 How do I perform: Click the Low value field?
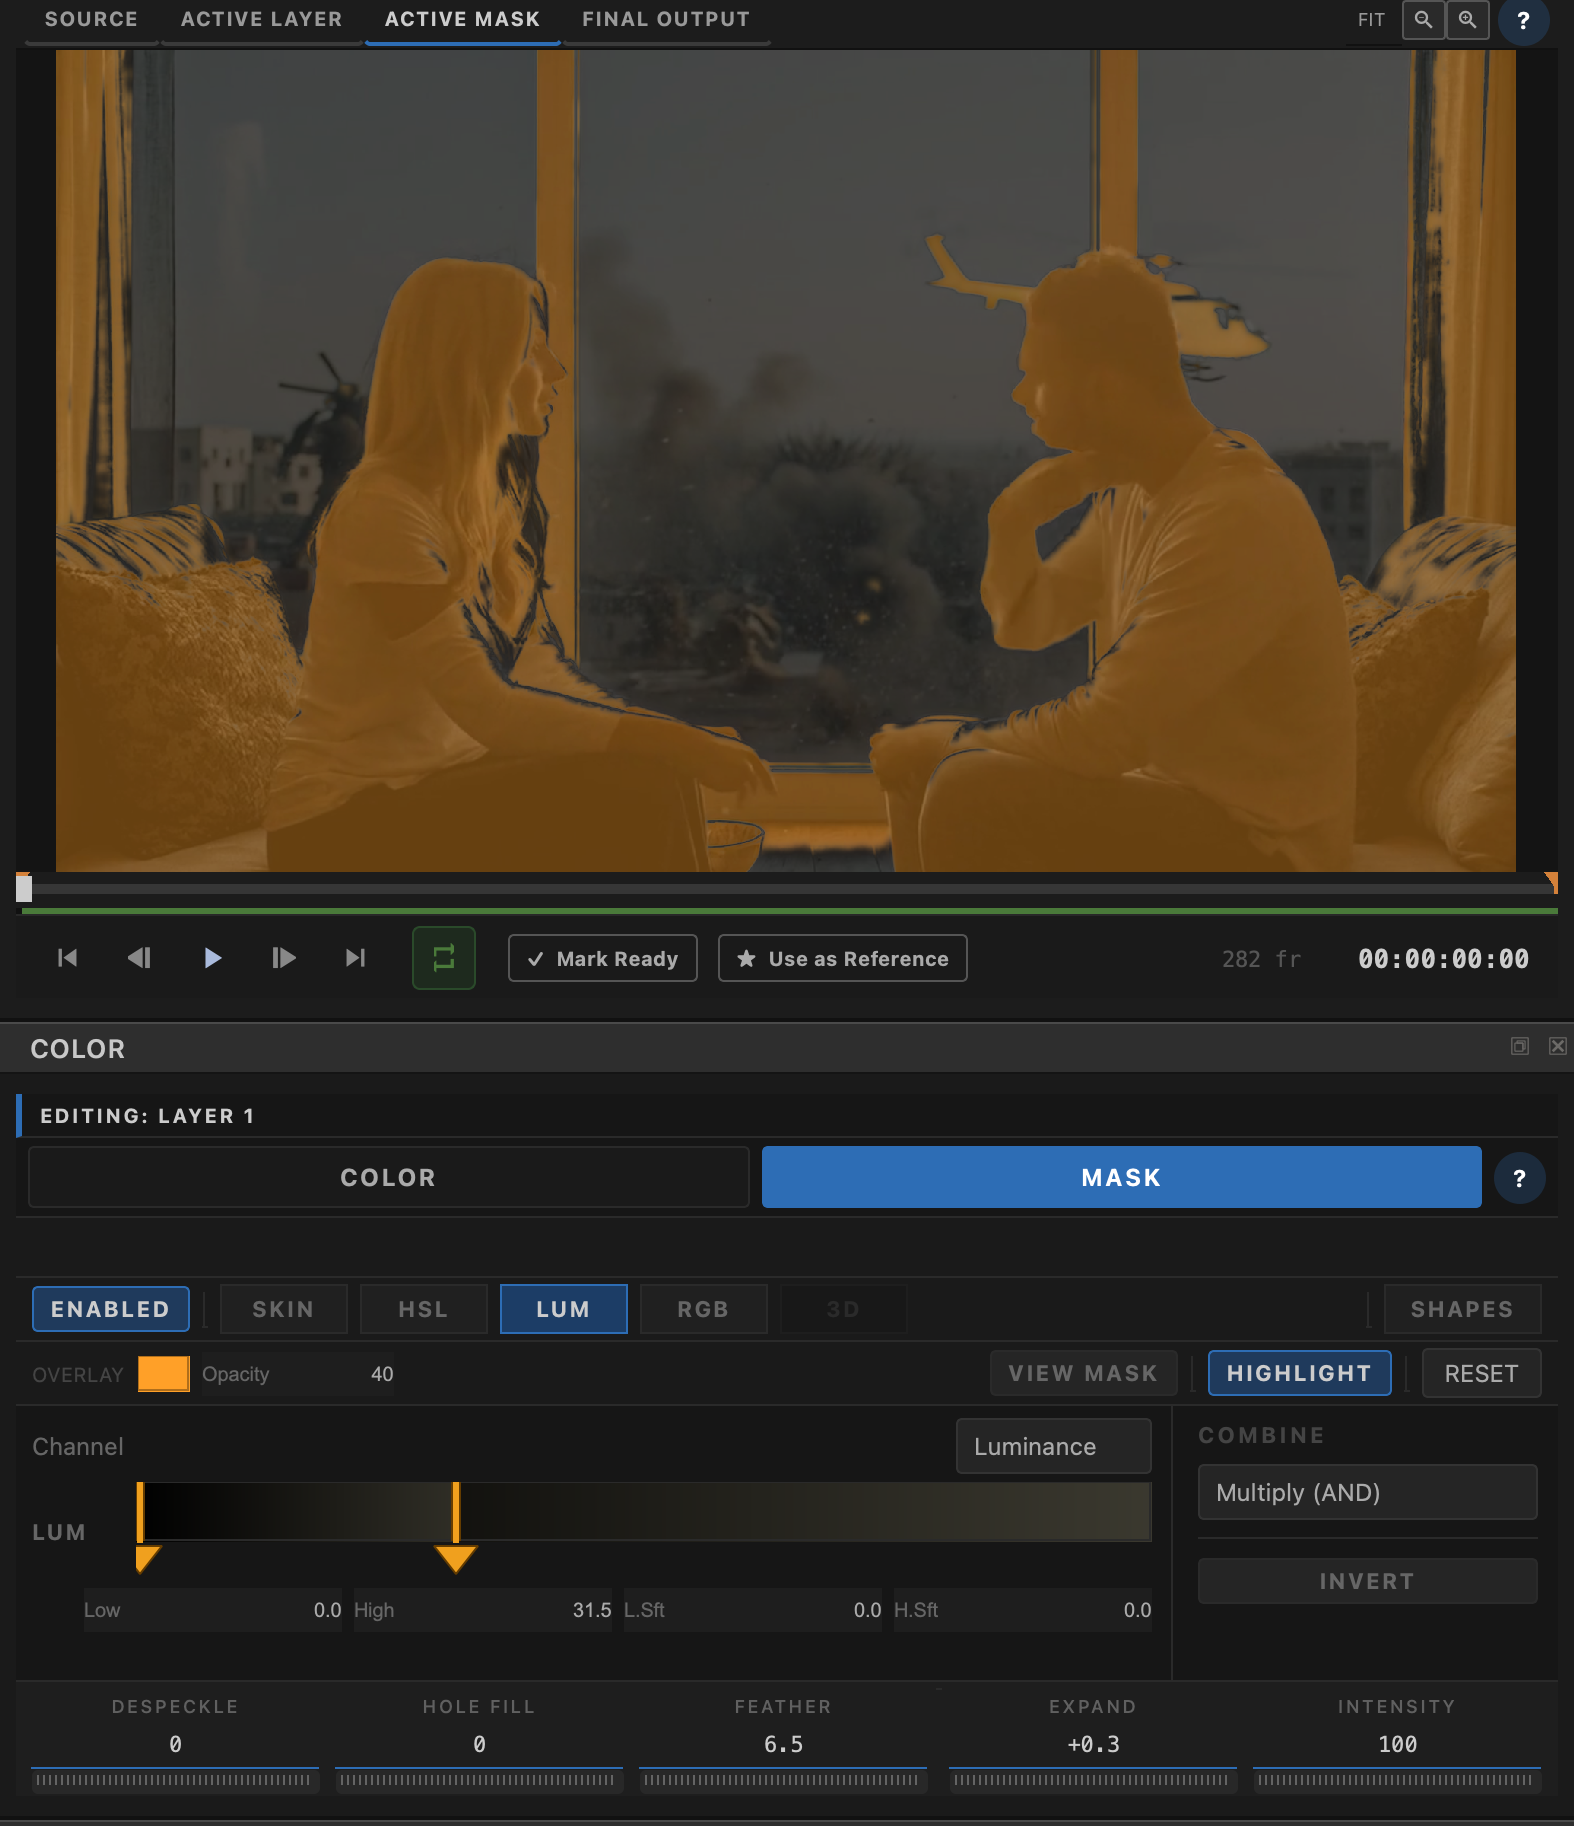point(213,1610)
